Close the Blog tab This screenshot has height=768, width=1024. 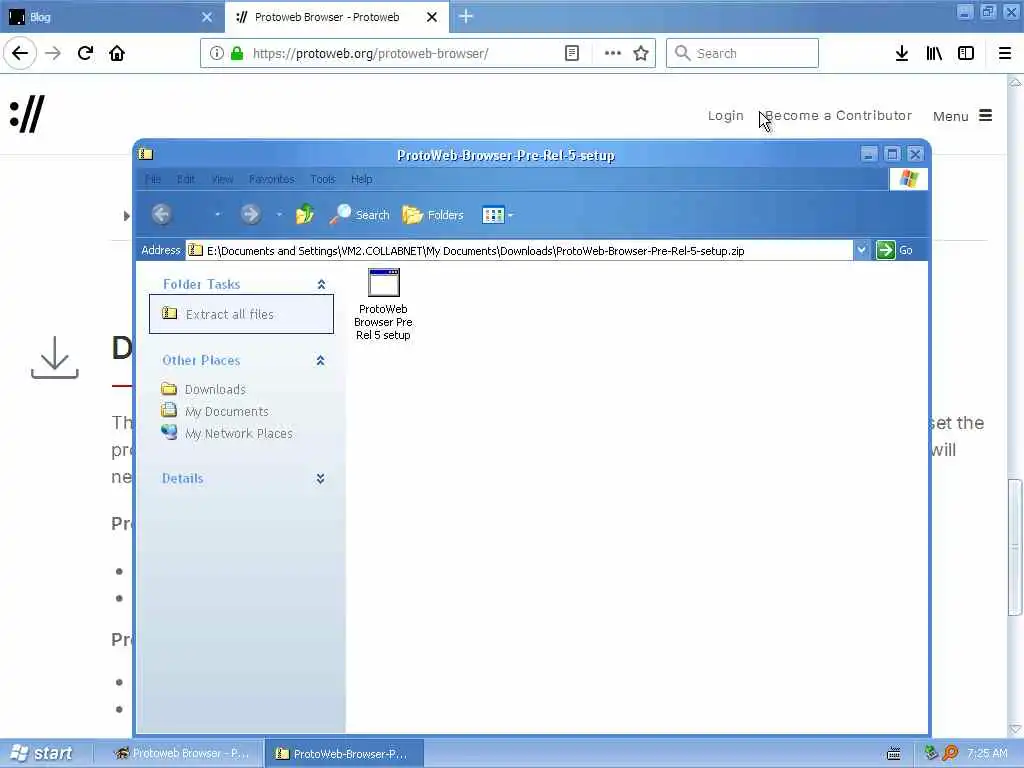point(207,17)
